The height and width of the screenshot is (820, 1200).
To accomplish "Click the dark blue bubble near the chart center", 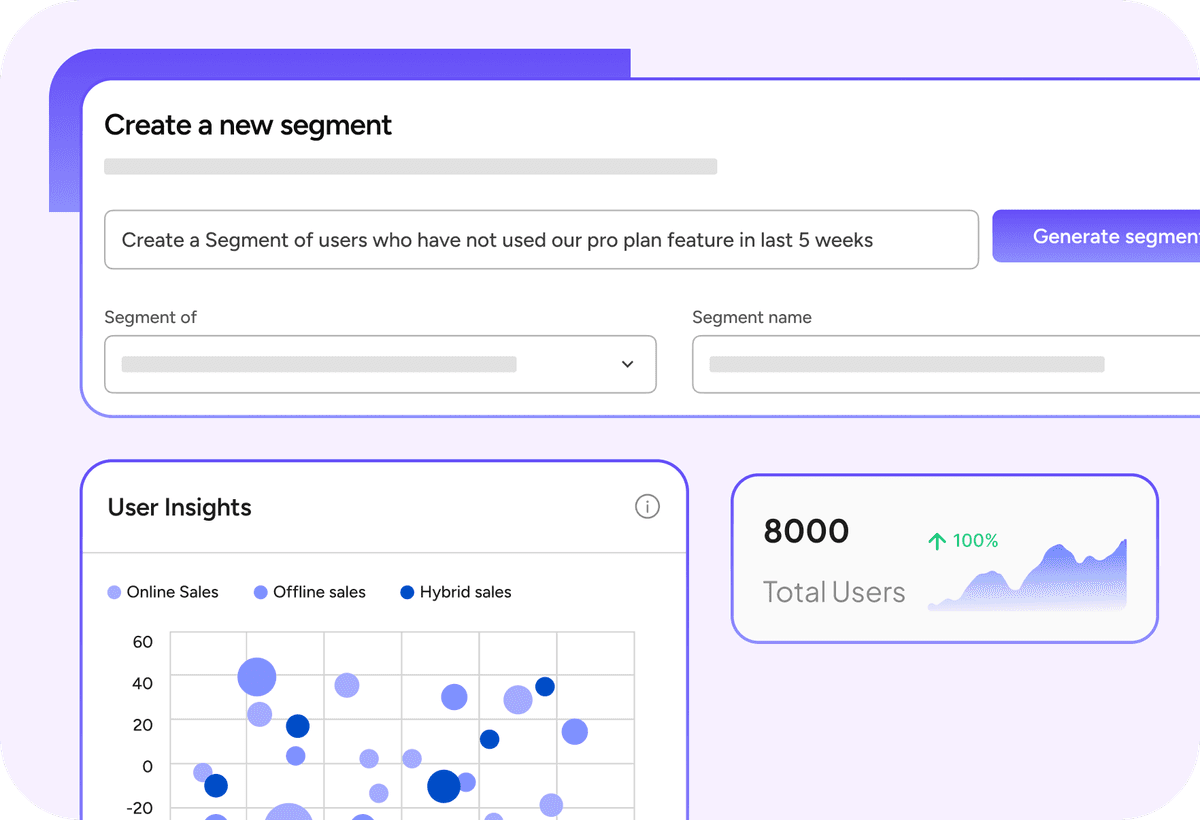I will click(x=442, y=787).
